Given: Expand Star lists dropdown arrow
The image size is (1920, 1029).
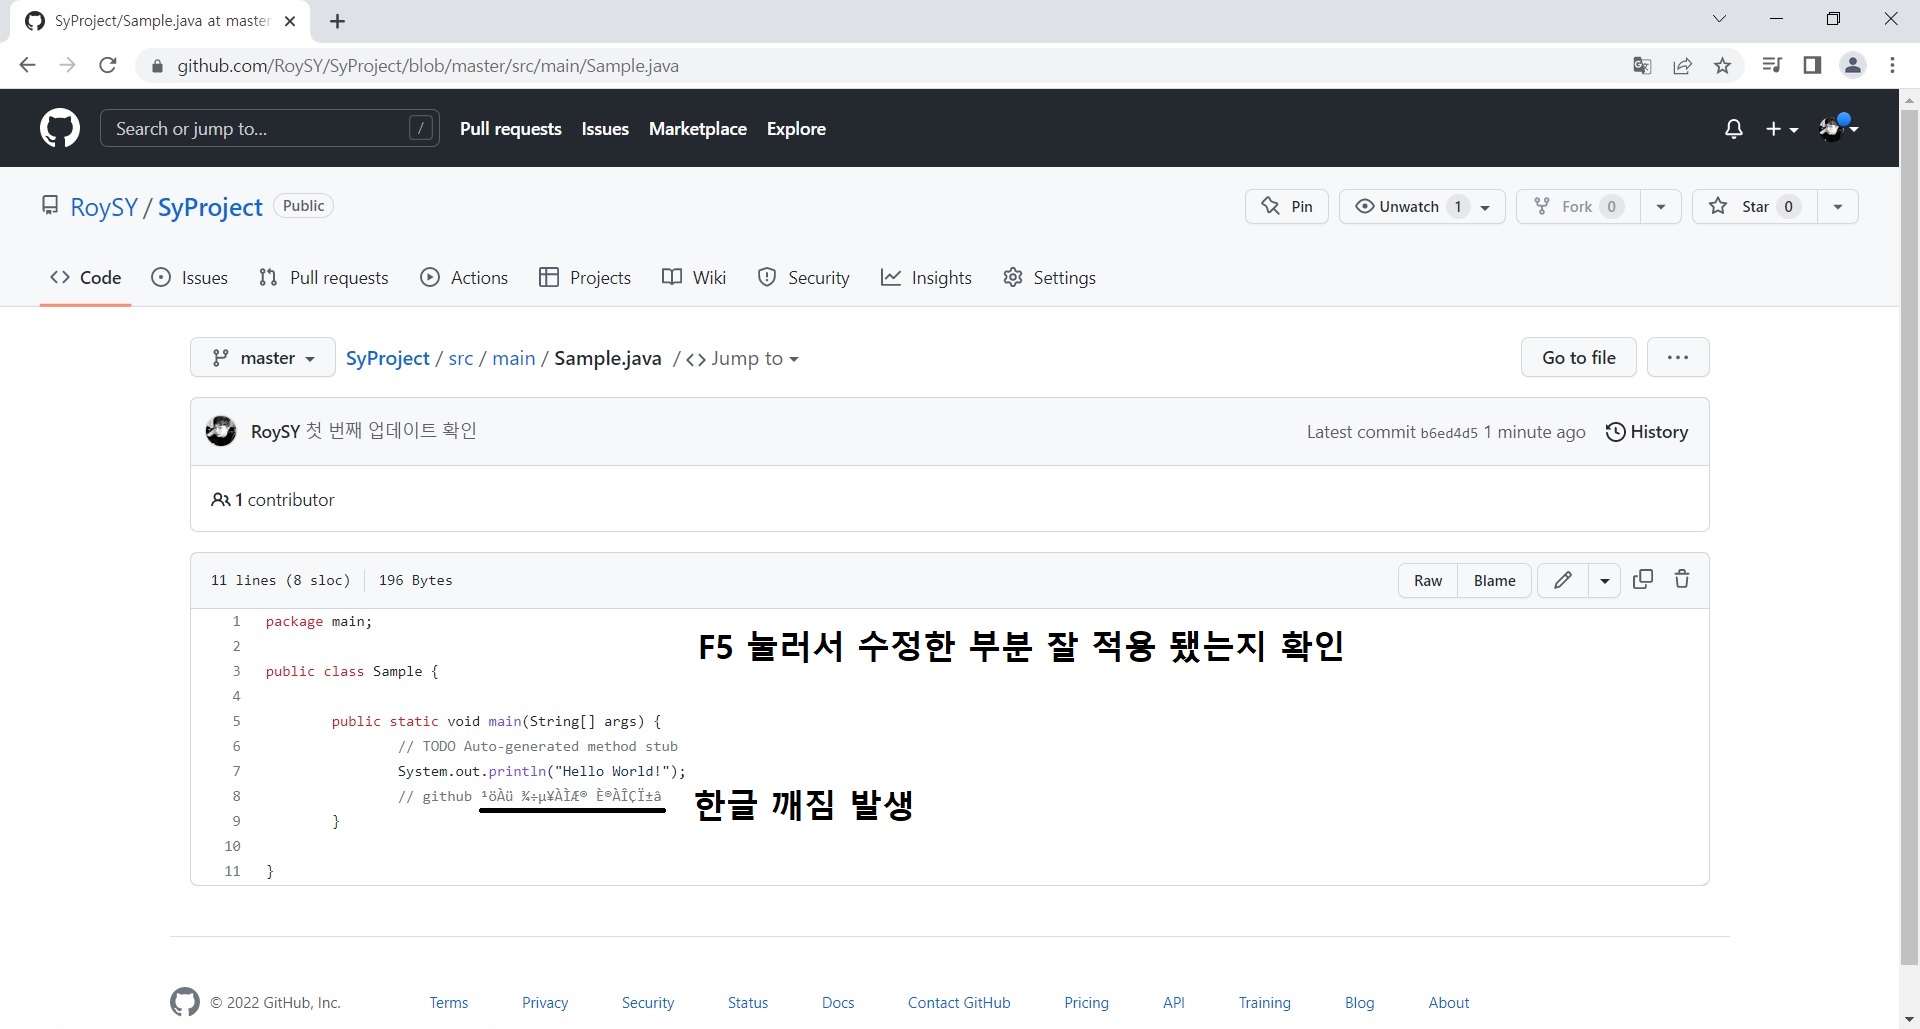Looking at the screenshot, I should pyautogui.click(x=1838, y=207).
